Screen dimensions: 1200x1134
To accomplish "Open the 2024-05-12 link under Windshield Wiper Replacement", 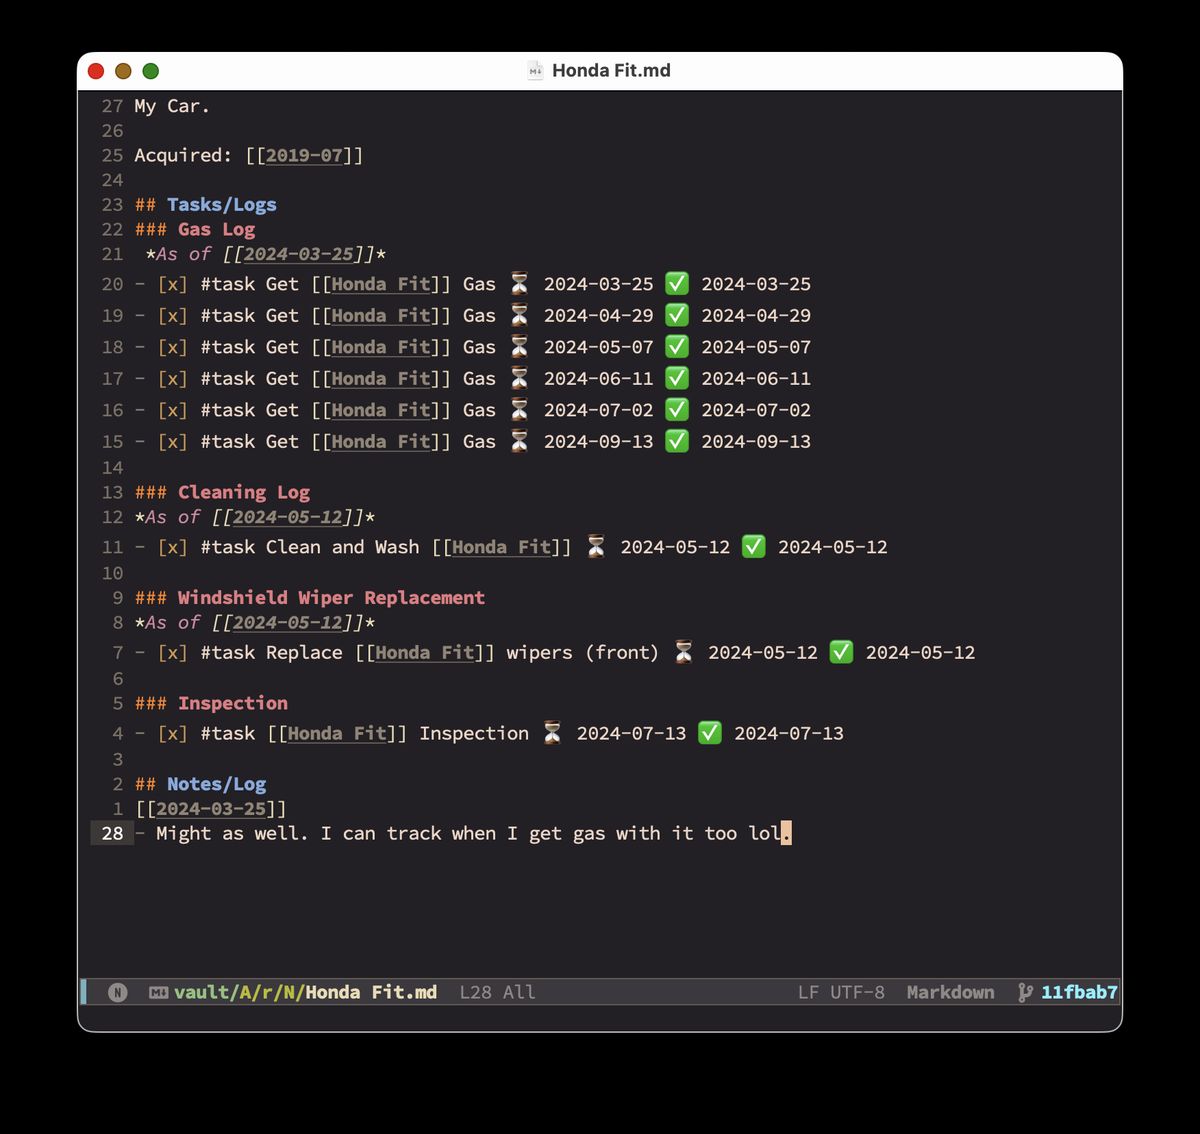I will coord(288,622).
